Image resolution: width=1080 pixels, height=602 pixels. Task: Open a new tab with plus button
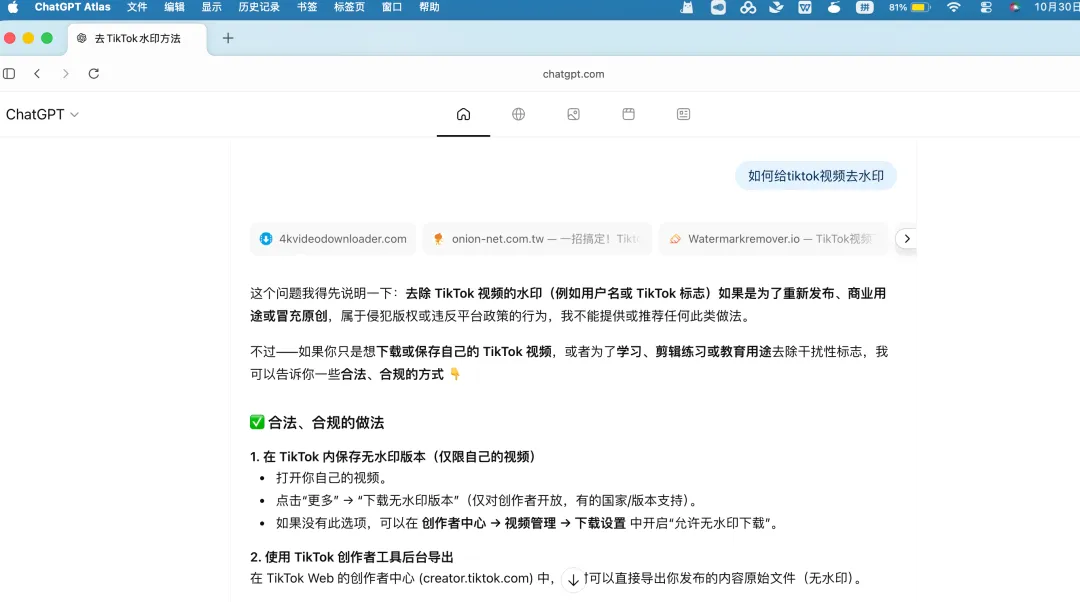(x=228, y=39)
